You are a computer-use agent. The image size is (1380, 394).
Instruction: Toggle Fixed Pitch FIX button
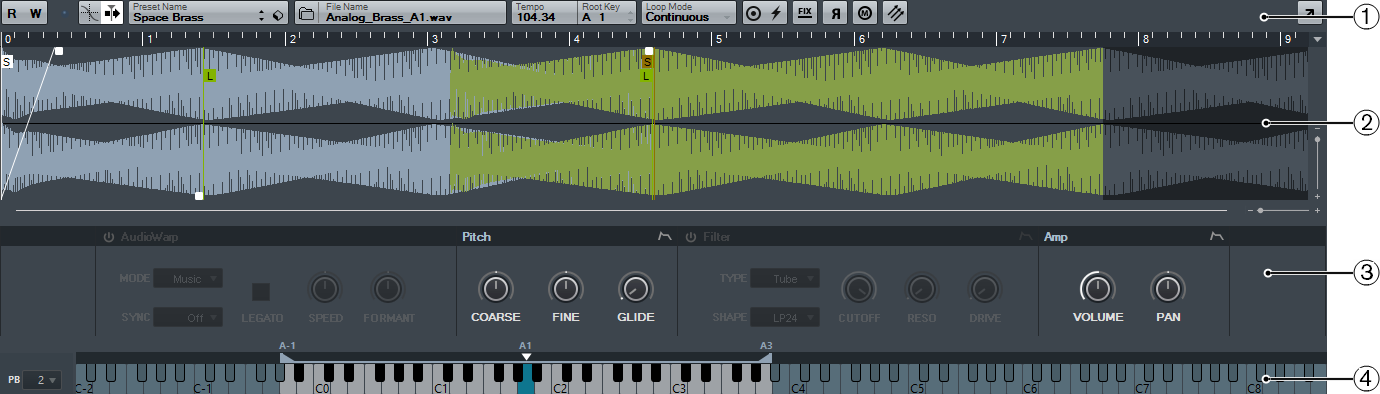coord(804,13)
